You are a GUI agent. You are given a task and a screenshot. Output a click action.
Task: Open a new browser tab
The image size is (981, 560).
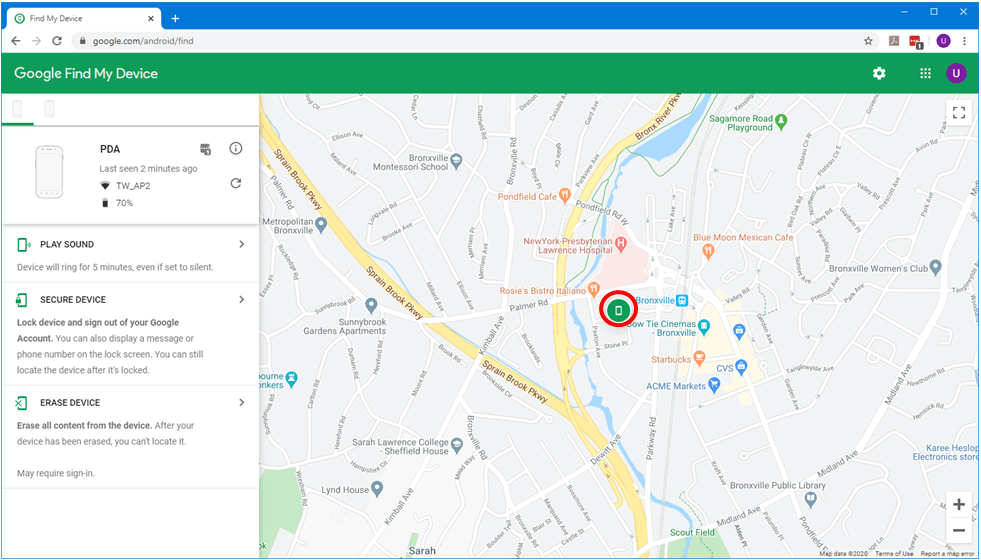click(x=175, y=18)
